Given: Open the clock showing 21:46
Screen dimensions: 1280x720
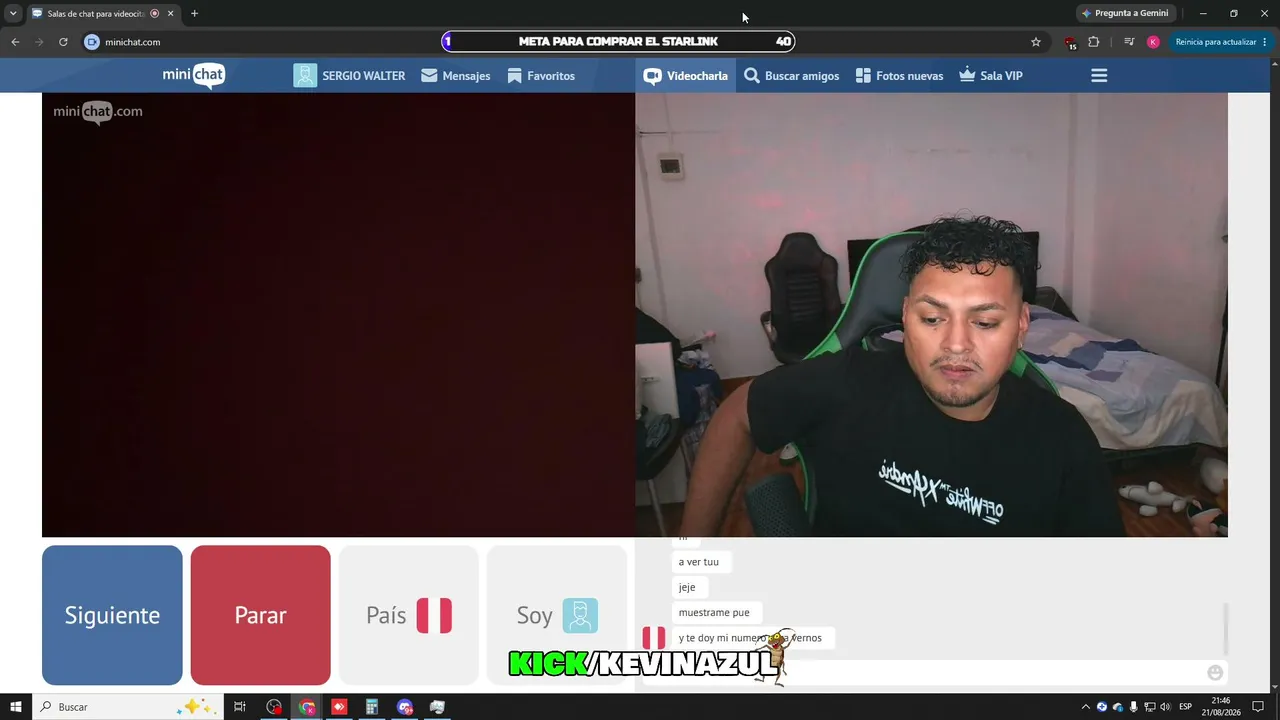Looking at the screenshot, I should pyautogui.click(x=1221, y=707).
